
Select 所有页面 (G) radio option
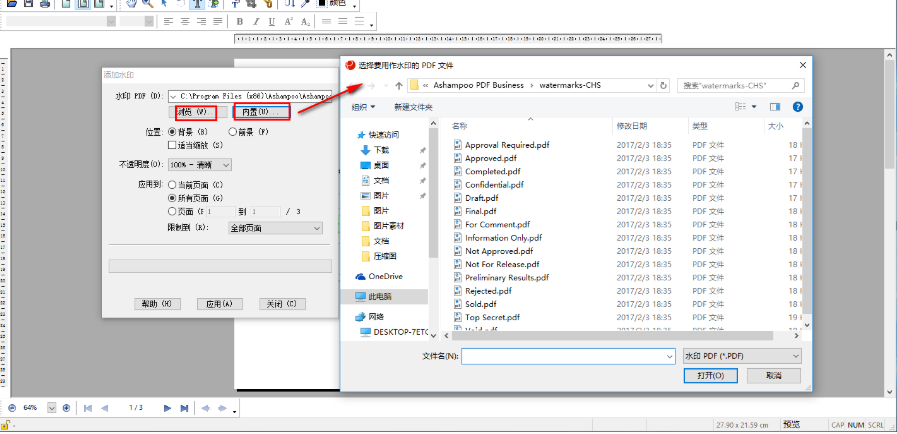tap(172, 198)
